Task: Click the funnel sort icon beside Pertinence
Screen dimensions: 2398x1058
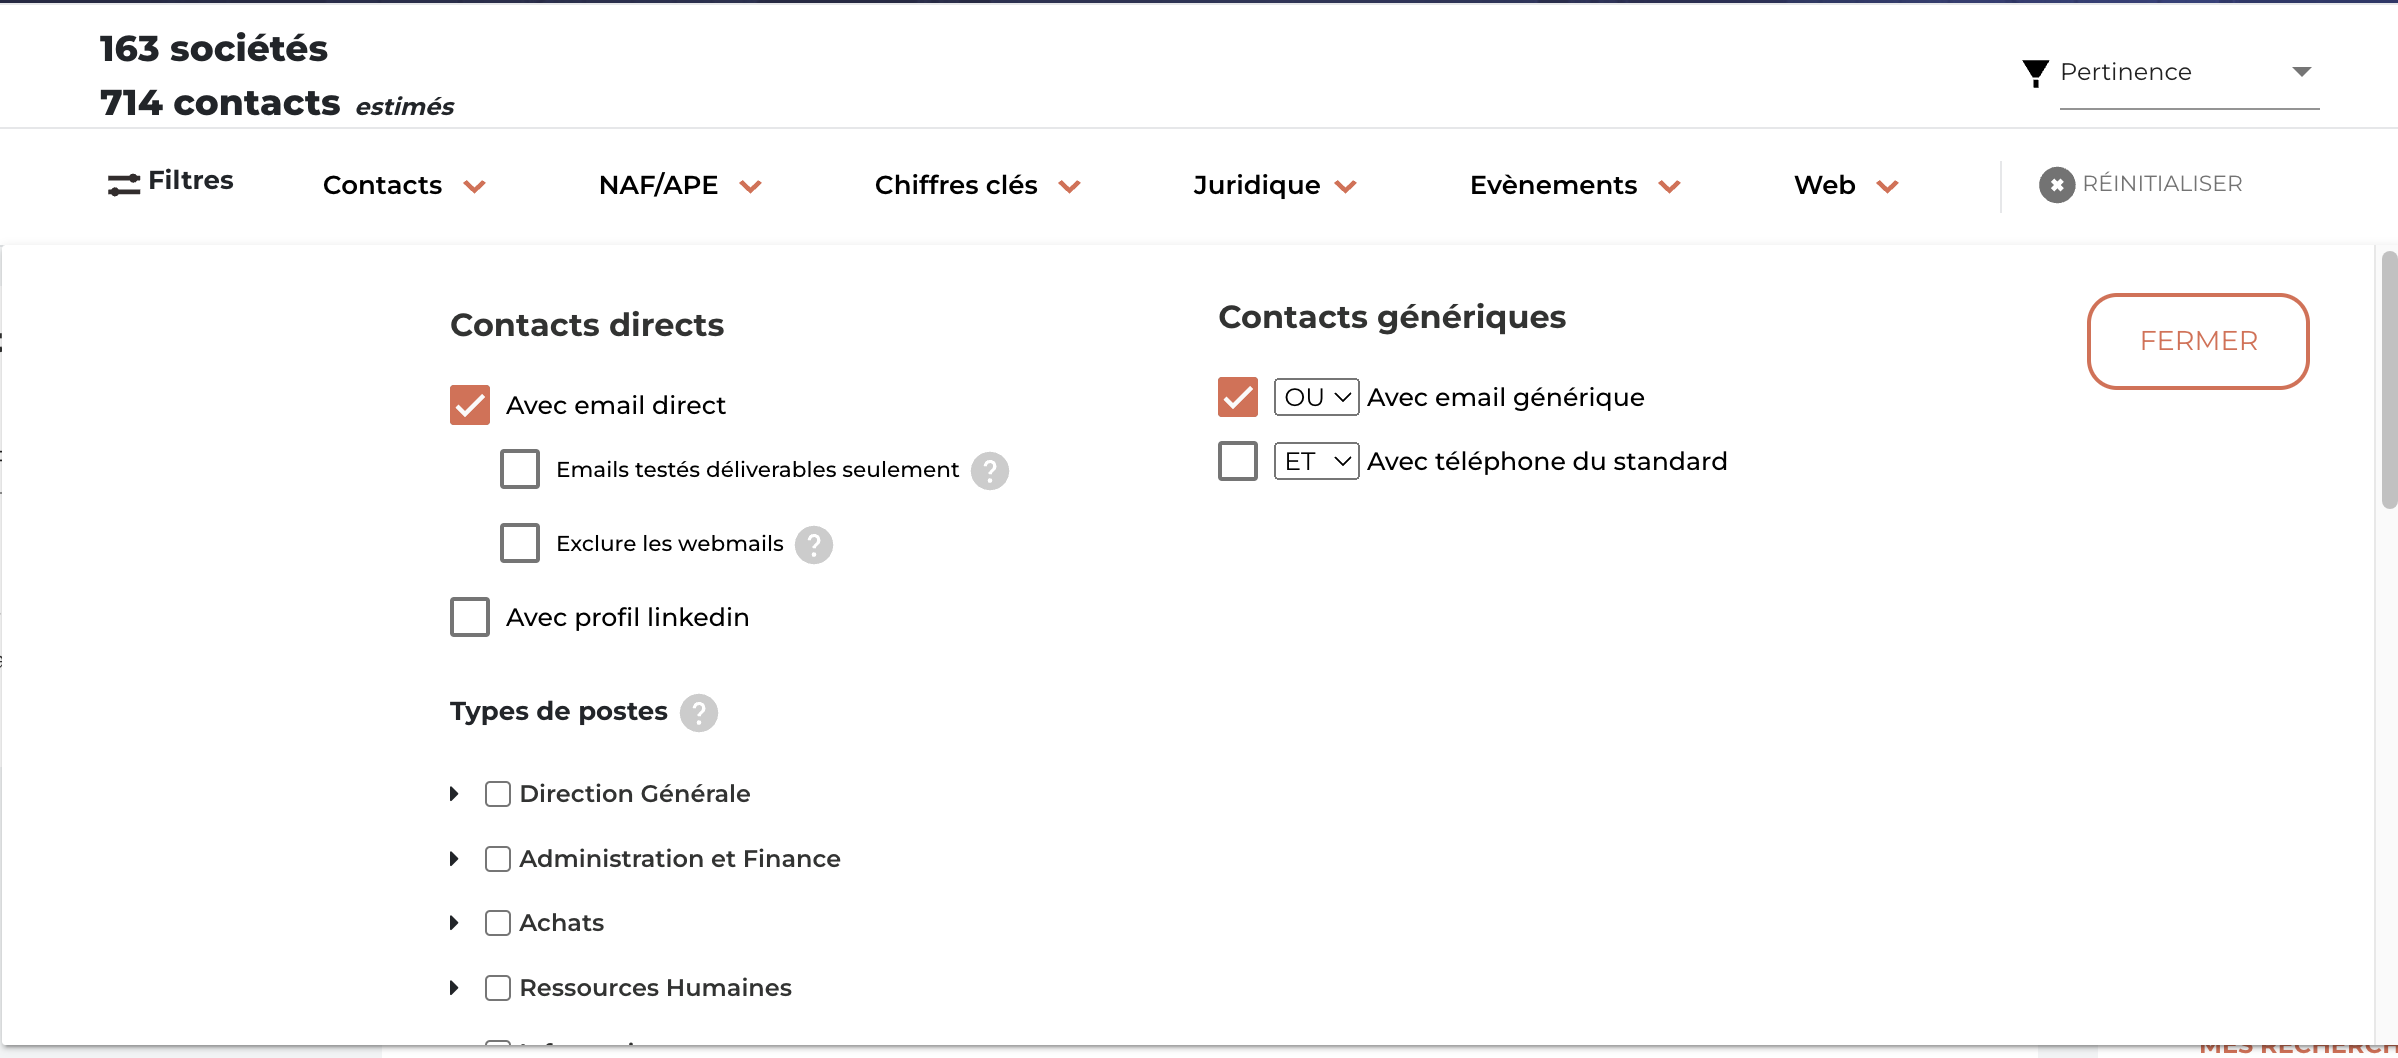Action: click(2035, 73)
